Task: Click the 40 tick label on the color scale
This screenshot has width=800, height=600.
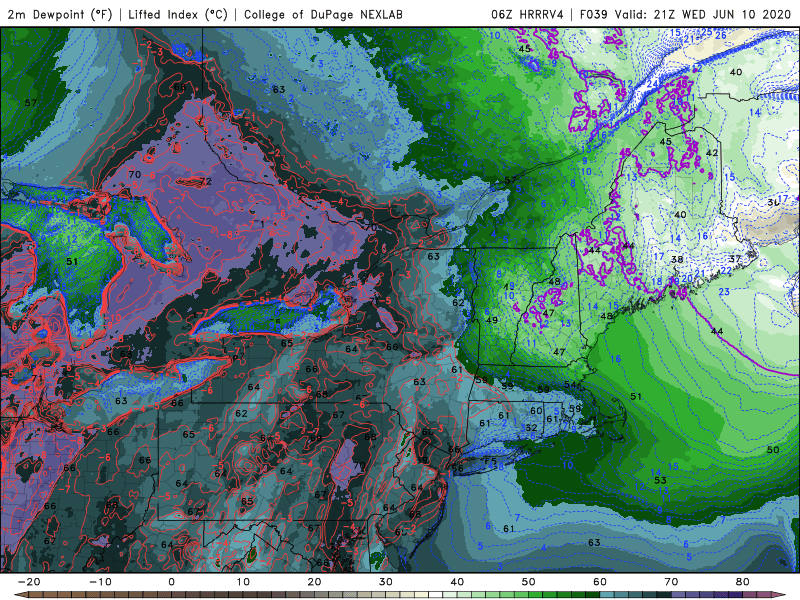Action: click(x=457, y=582)
